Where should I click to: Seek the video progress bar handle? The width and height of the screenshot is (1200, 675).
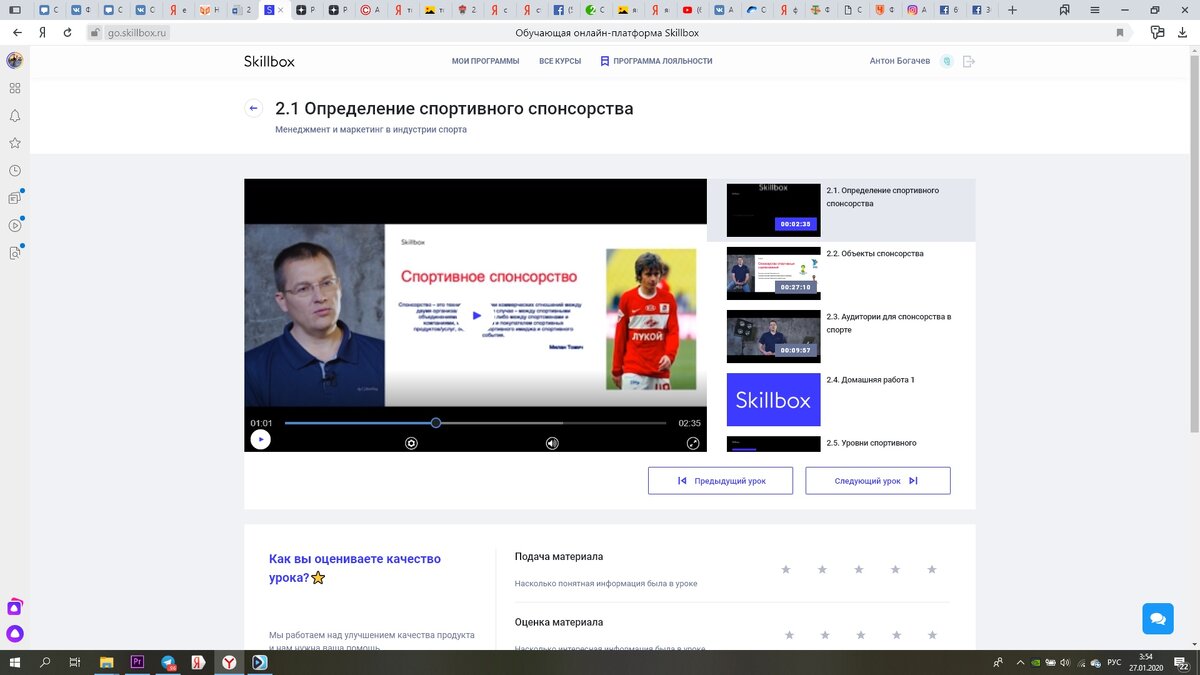tap(436, 423)
